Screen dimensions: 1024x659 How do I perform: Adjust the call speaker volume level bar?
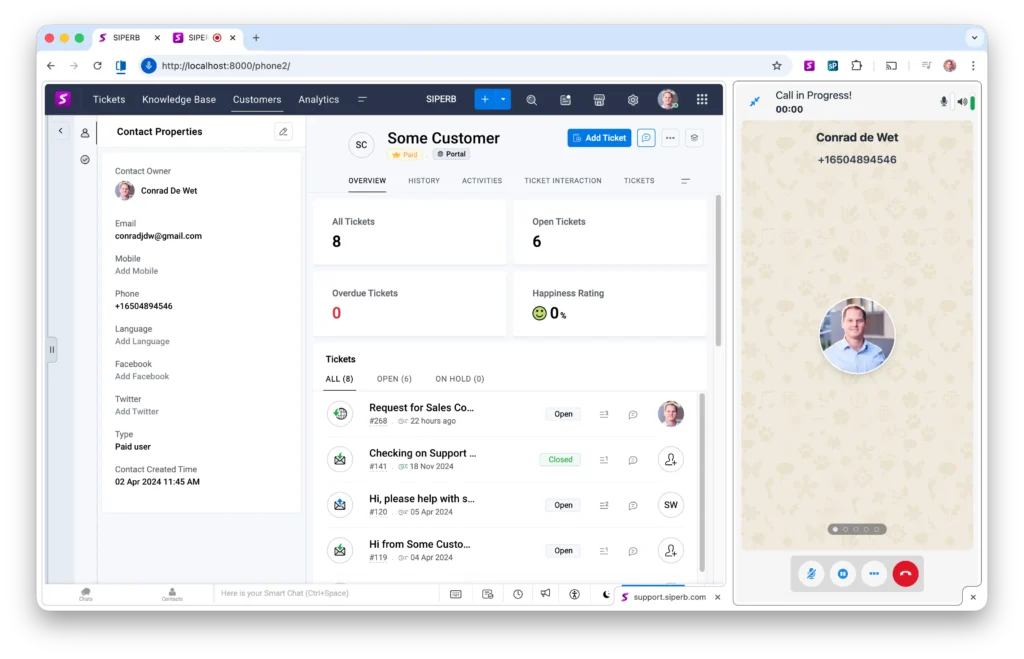pyautogui.click(x=972, y=102)
